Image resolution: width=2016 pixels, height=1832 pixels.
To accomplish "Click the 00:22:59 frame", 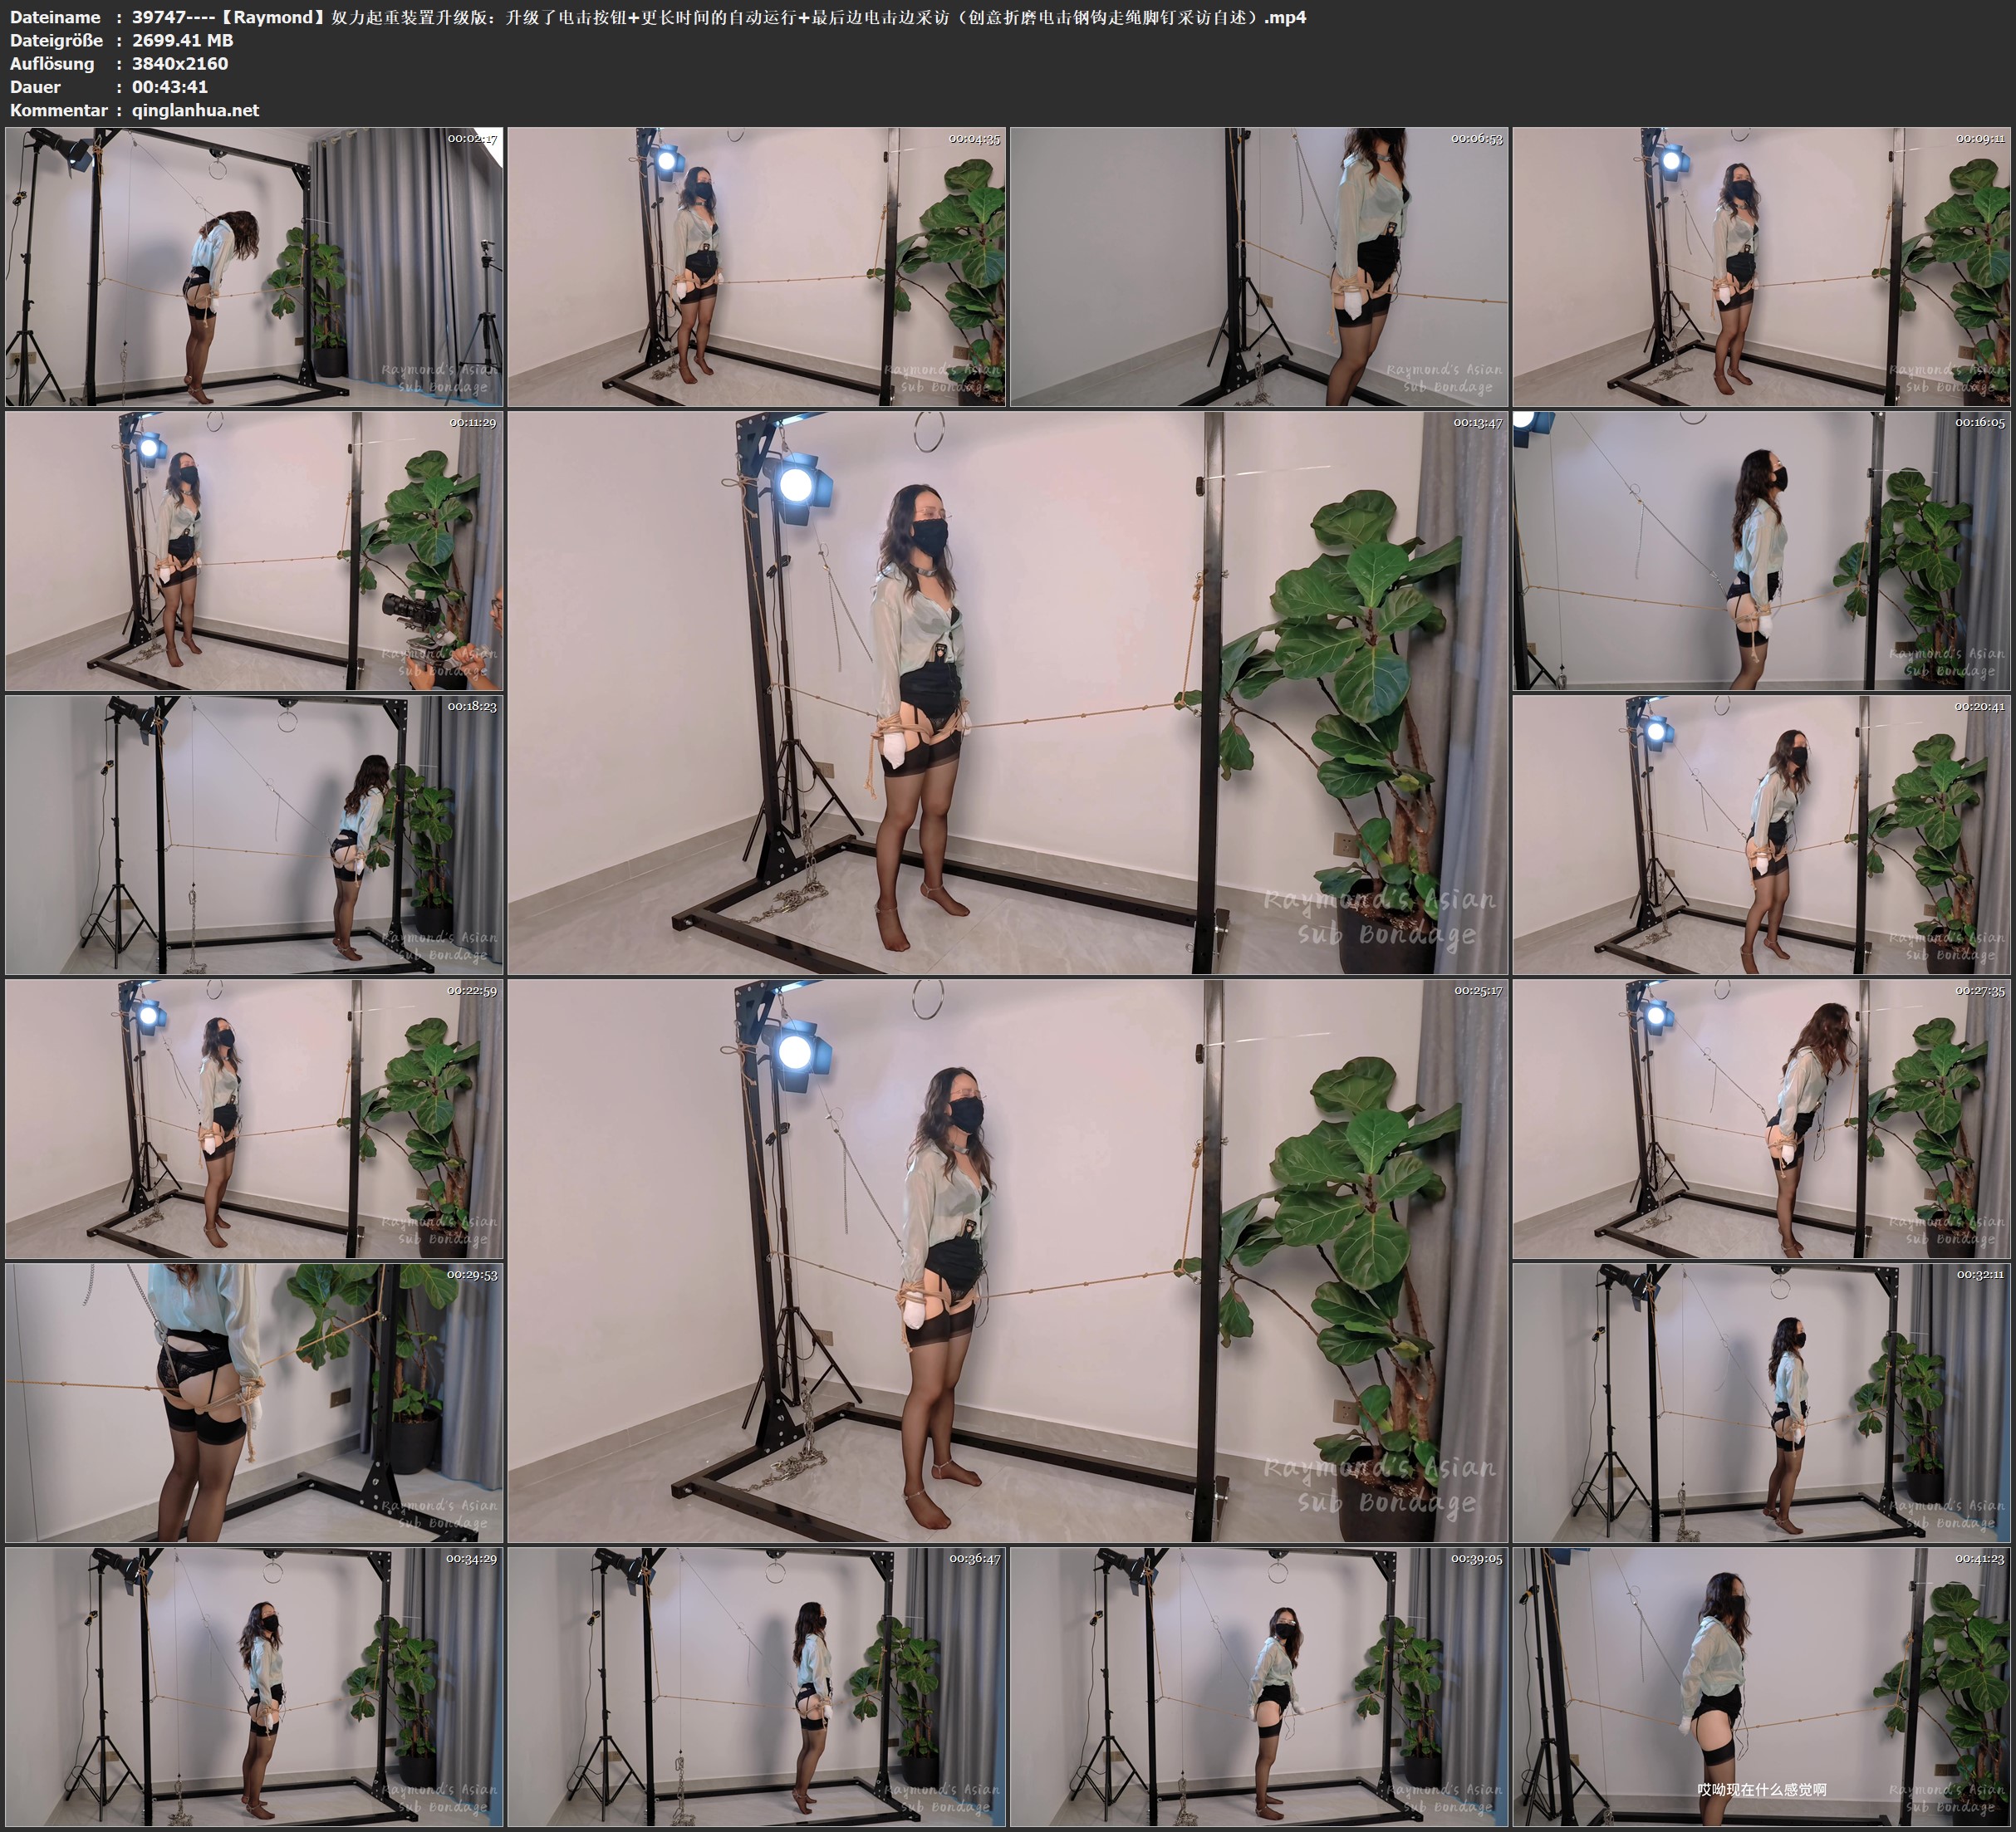I will 254,1119.
